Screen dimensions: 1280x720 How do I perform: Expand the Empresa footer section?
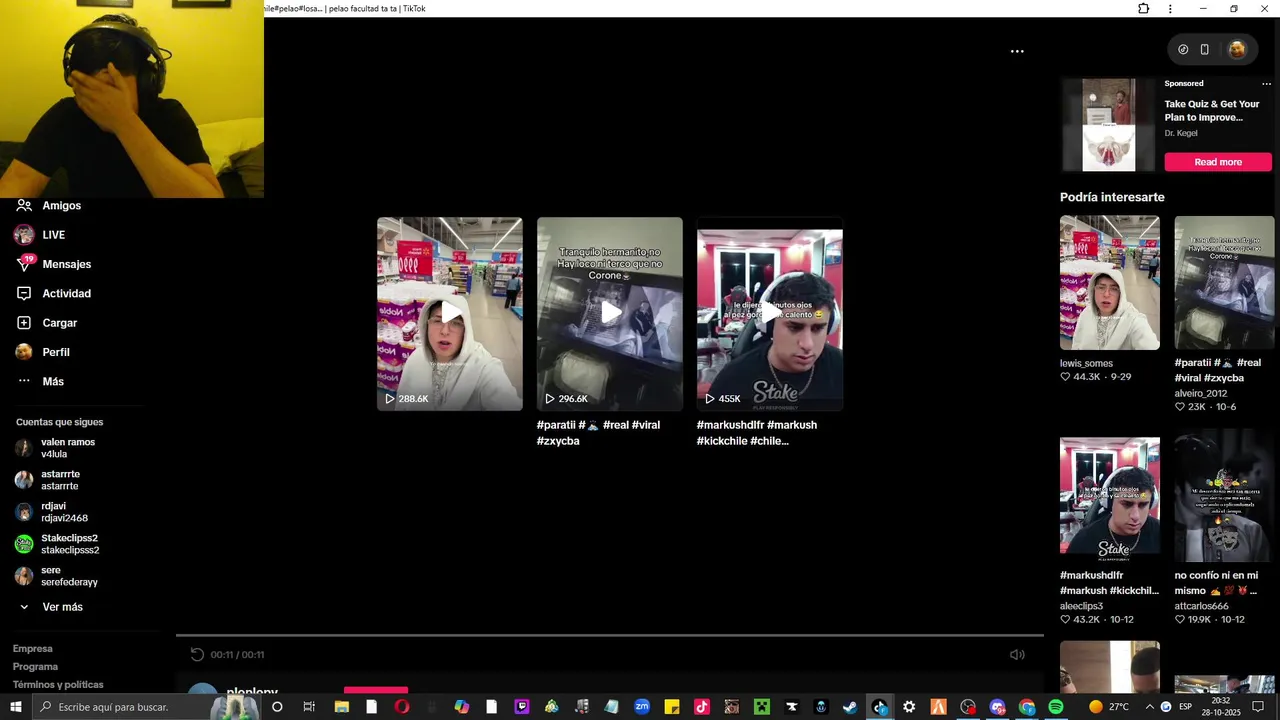33,649
